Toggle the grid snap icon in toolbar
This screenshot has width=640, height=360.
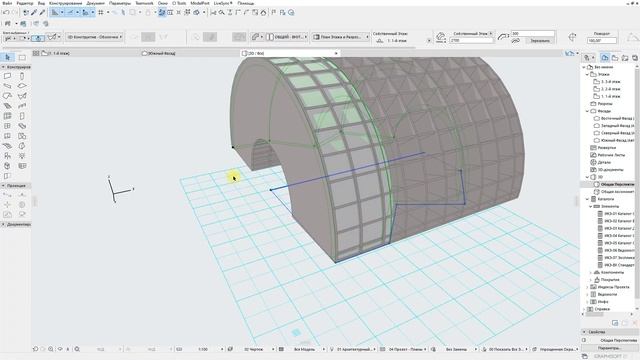[x=100, y=13]
